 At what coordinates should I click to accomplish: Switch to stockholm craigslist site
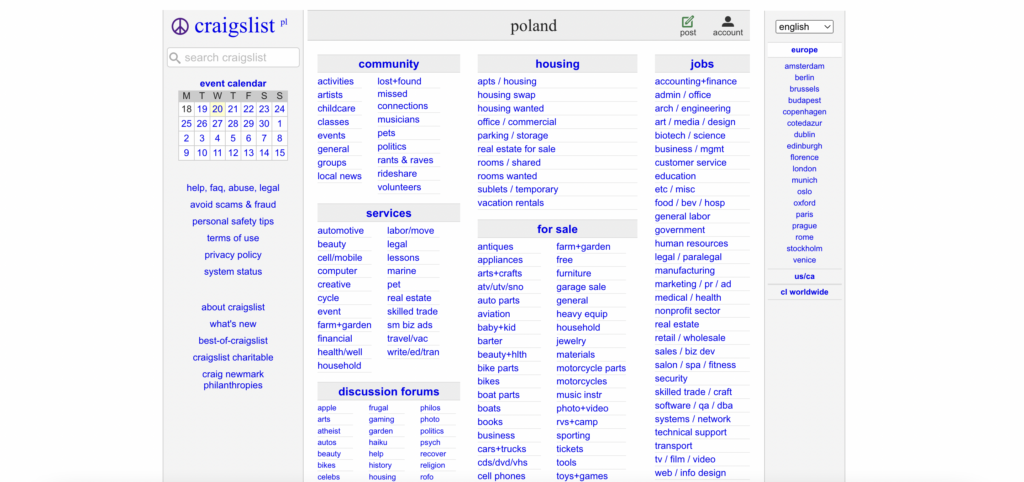804,248
